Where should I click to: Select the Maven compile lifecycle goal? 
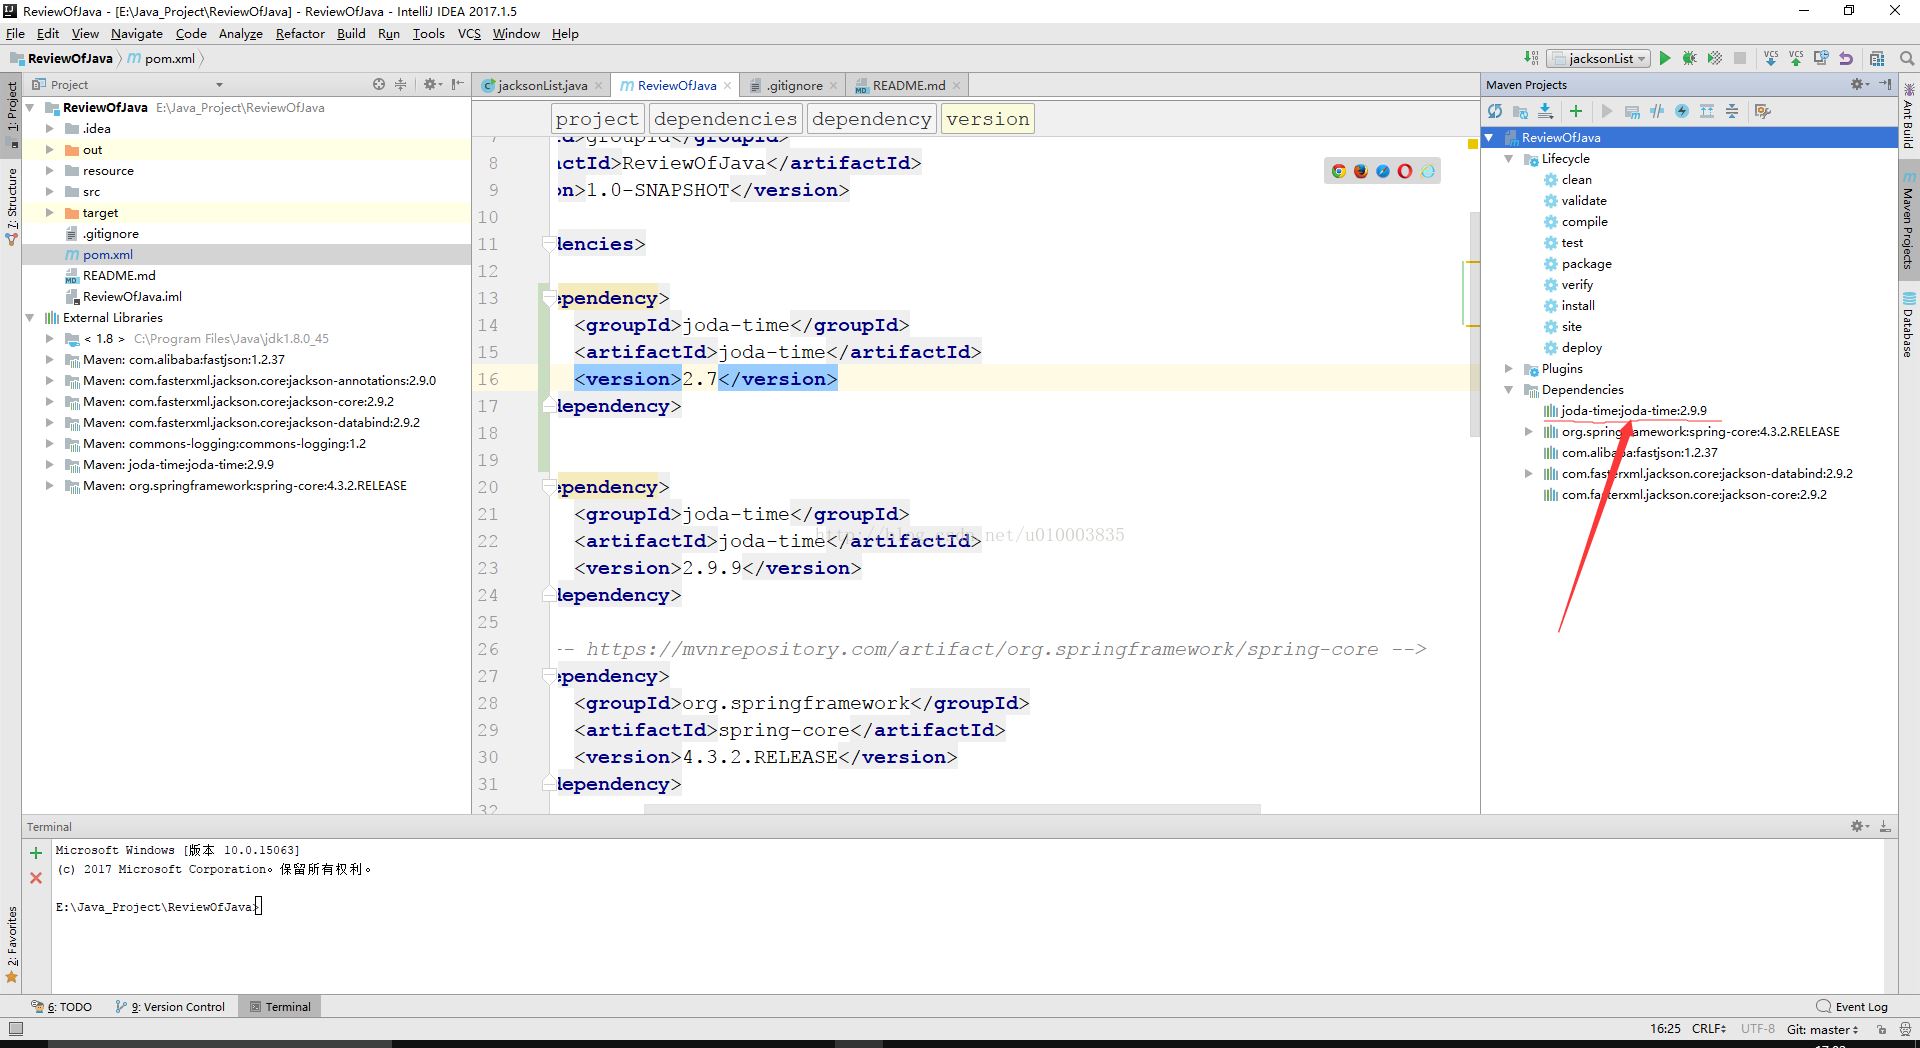pyautogui.click(x=1584, y=222)
